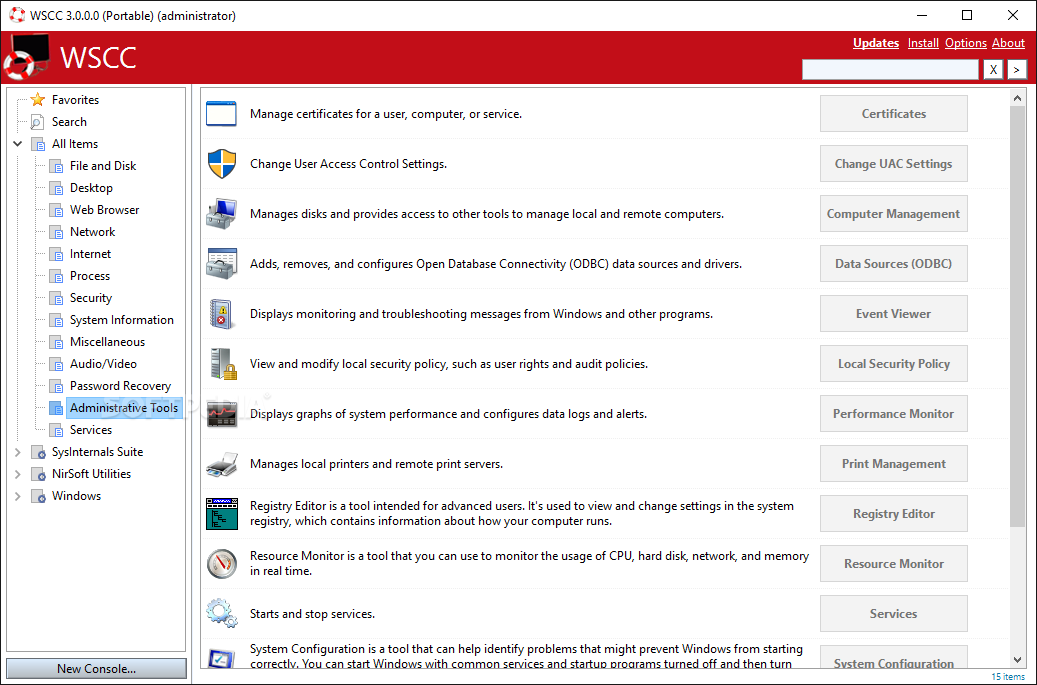Click the Performance Monitor graph icon

pos(222,414)
